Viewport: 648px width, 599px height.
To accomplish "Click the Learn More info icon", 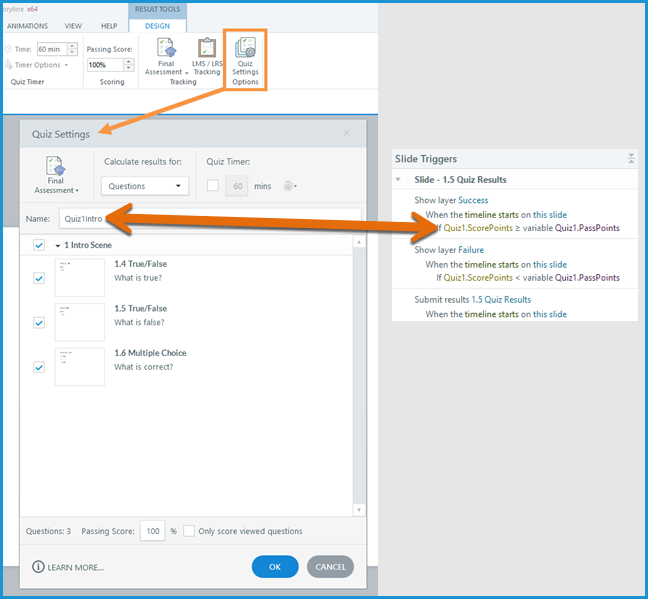I will (x=39, y=567).
